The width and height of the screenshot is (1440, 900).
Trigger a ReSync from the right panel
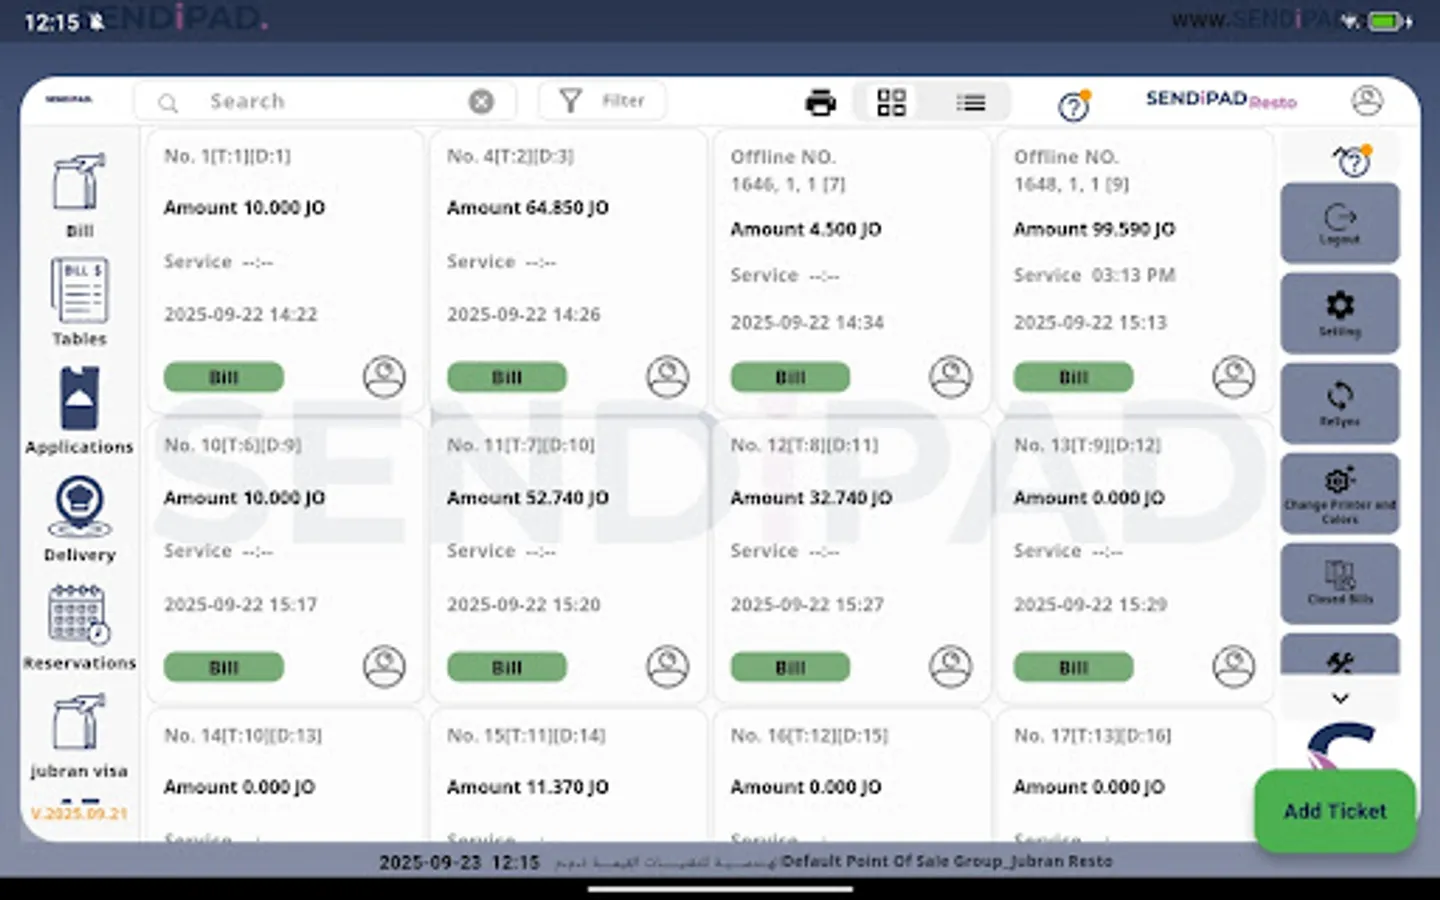(1340, 403)
